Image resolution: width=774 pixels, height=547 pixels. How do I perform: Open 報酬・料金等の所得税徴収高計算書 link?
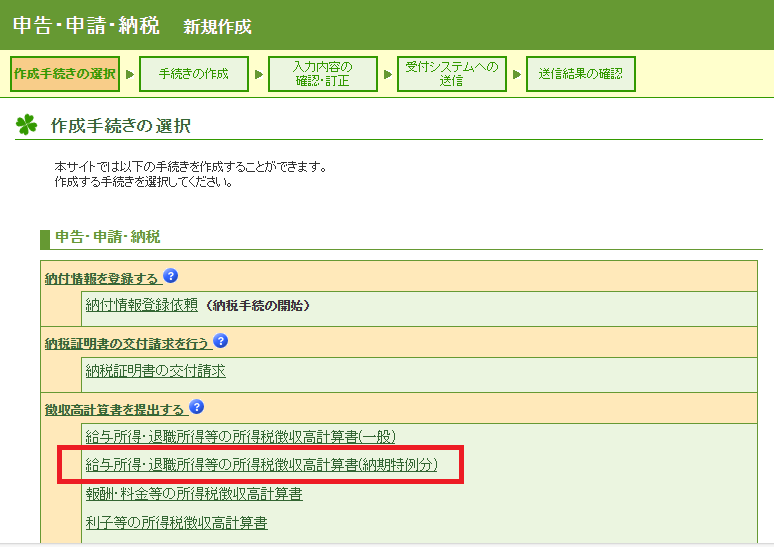(194, 494)
